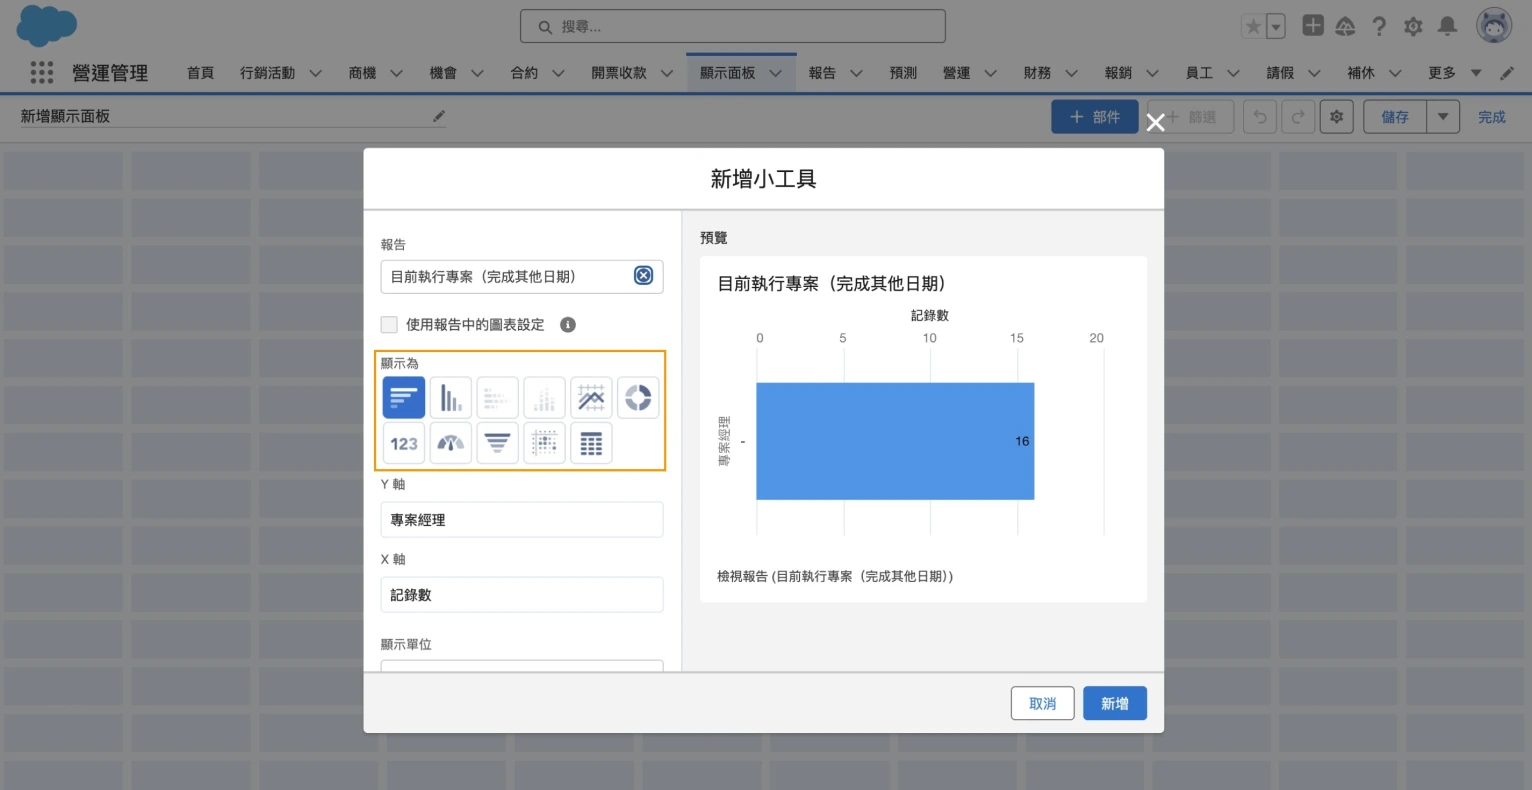Click the info icon beside chart settings
The image size is (1532, 790).
point(568,325)
